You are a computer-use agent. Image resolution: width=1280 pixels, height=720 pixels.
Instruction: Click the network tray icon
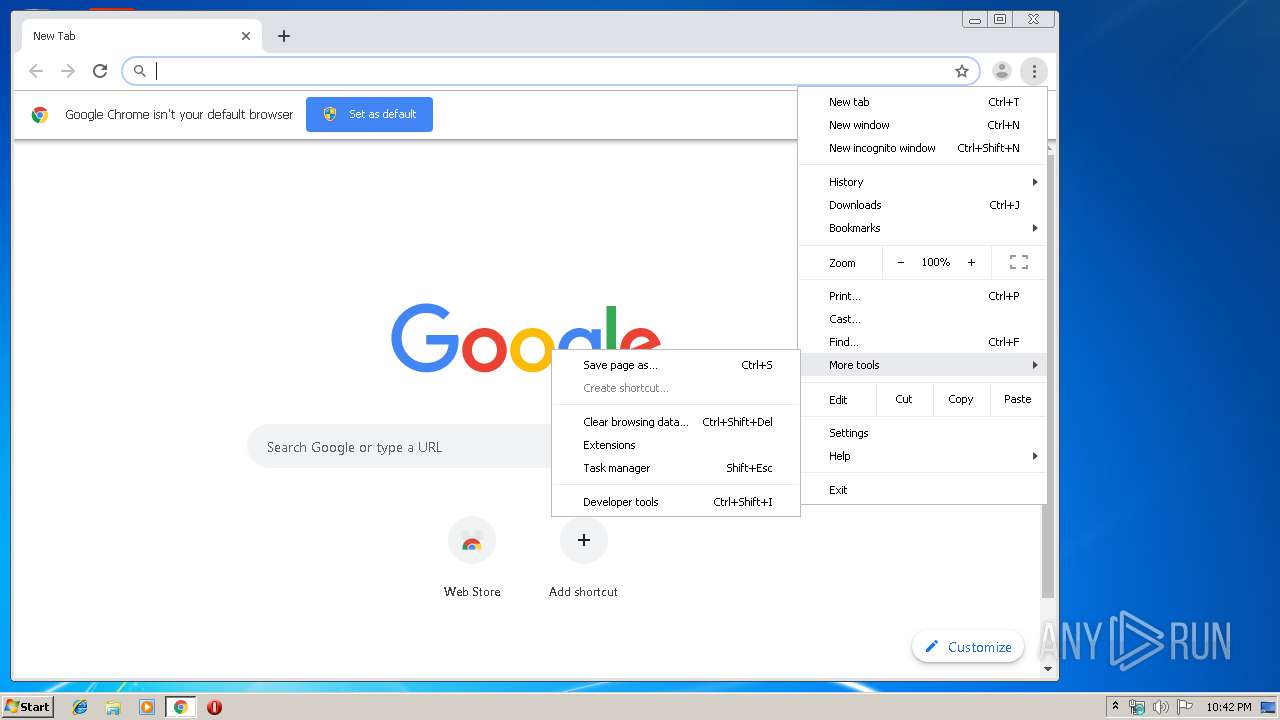[1137, 707]
